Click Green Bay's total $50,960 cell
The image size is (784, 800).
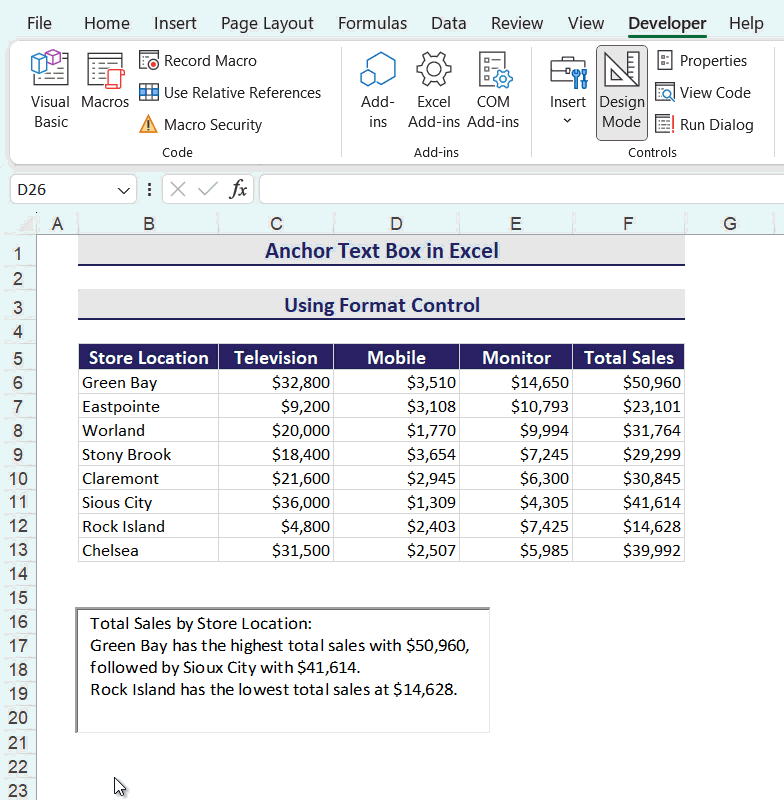click(628, 382)
